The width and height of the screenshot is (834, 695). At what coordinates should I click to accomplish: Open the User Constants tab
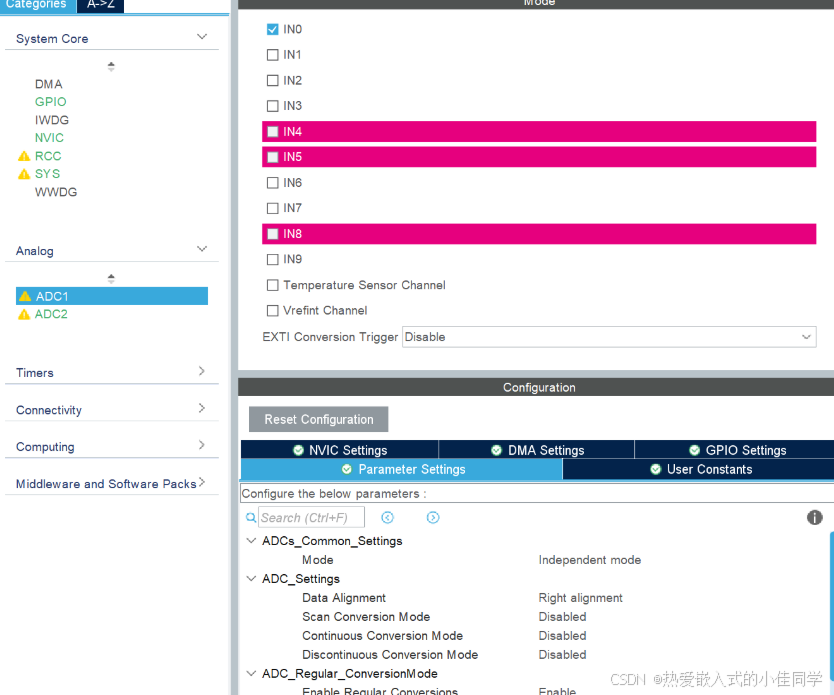pos(698,469)
